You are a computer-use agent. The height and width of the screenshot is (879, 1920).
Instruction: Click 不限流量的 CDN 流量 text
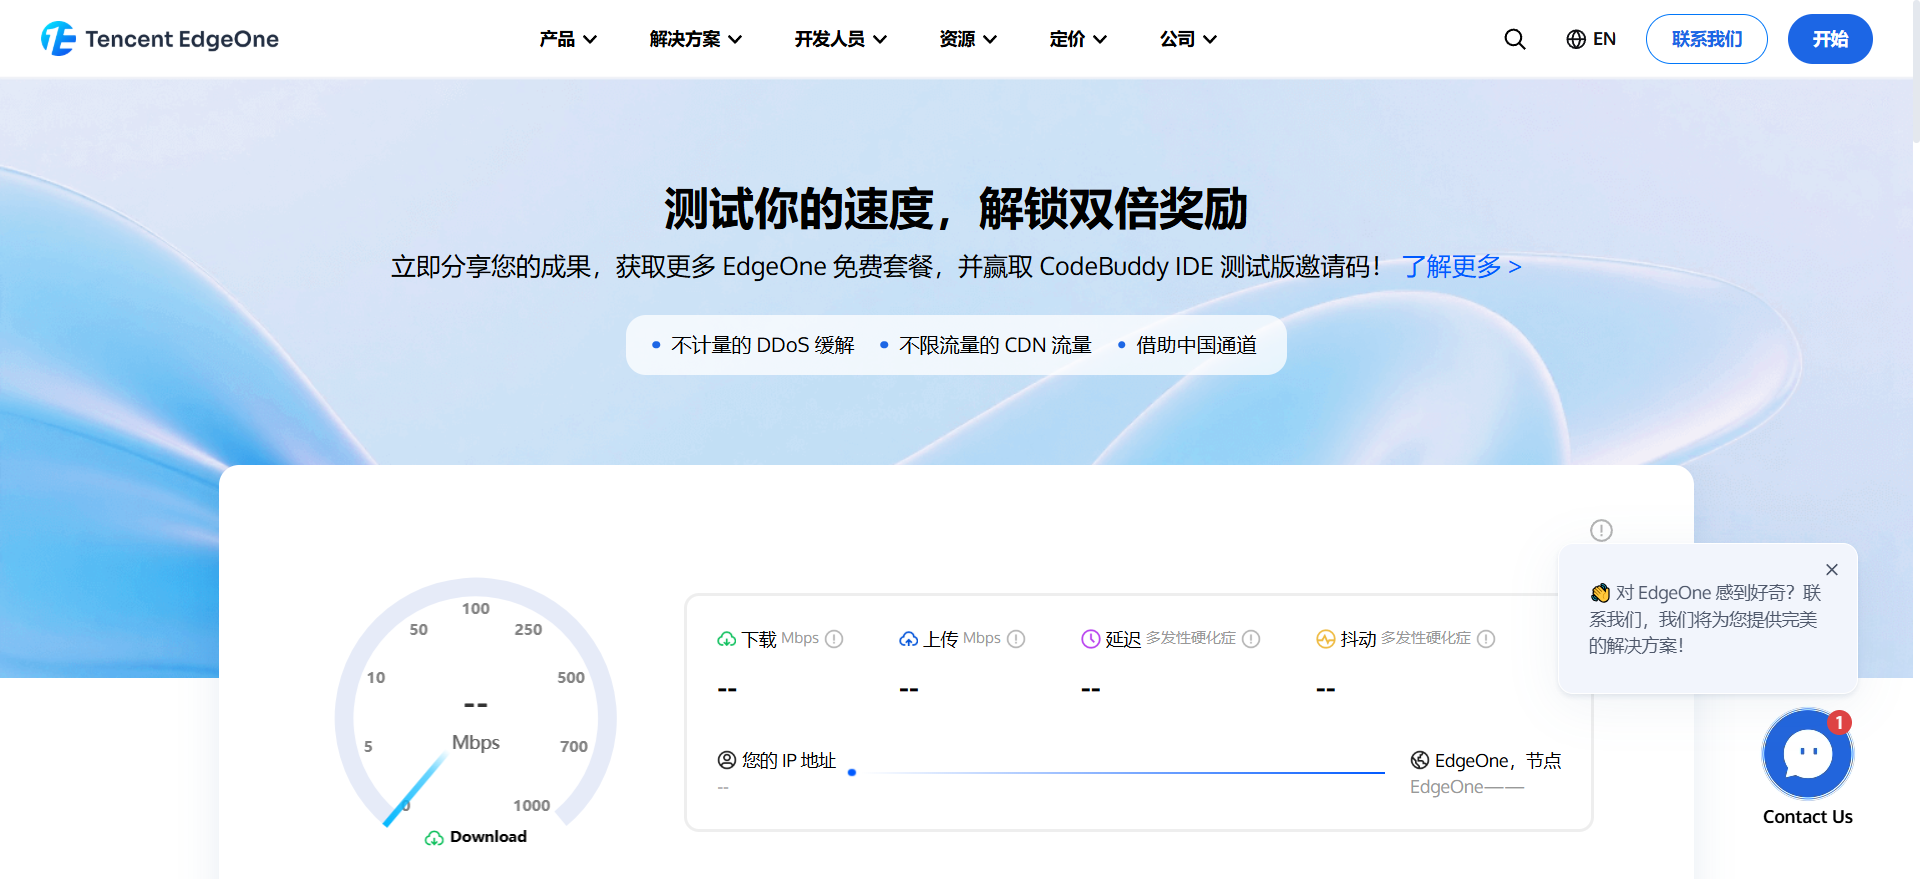click(x=995, y=345)
